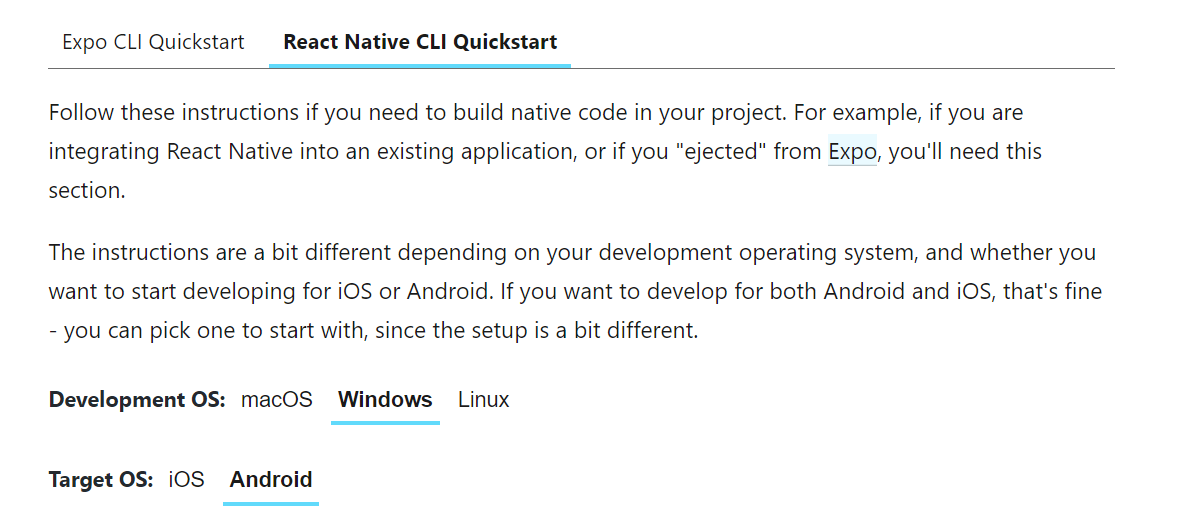Set the Target OS to iOS

click(187, 480)
